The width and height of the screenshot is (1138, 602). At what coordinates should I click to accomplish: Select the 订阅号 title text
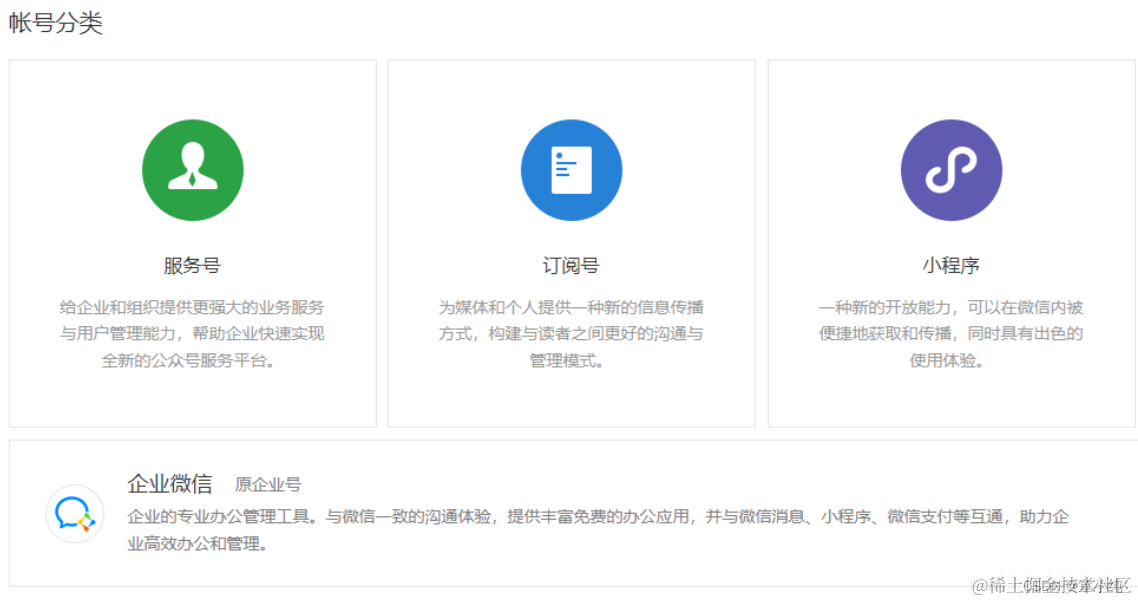coord(571,265)
